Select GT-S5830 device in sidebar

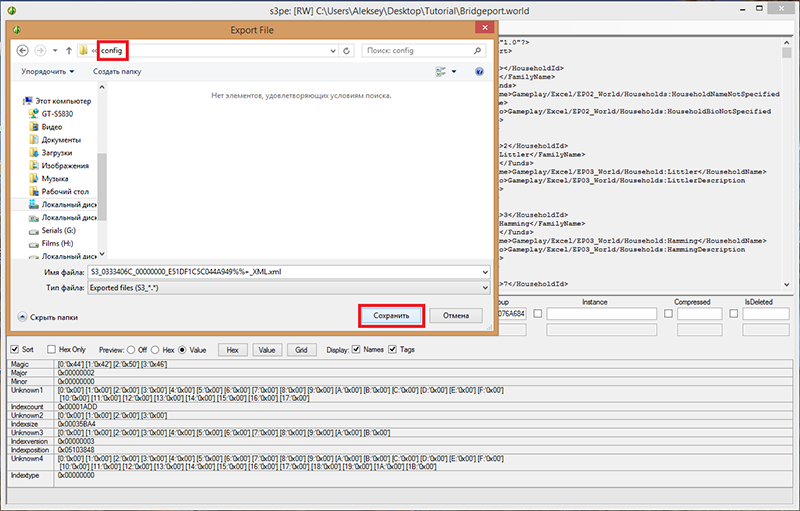[x=60, y=114]
